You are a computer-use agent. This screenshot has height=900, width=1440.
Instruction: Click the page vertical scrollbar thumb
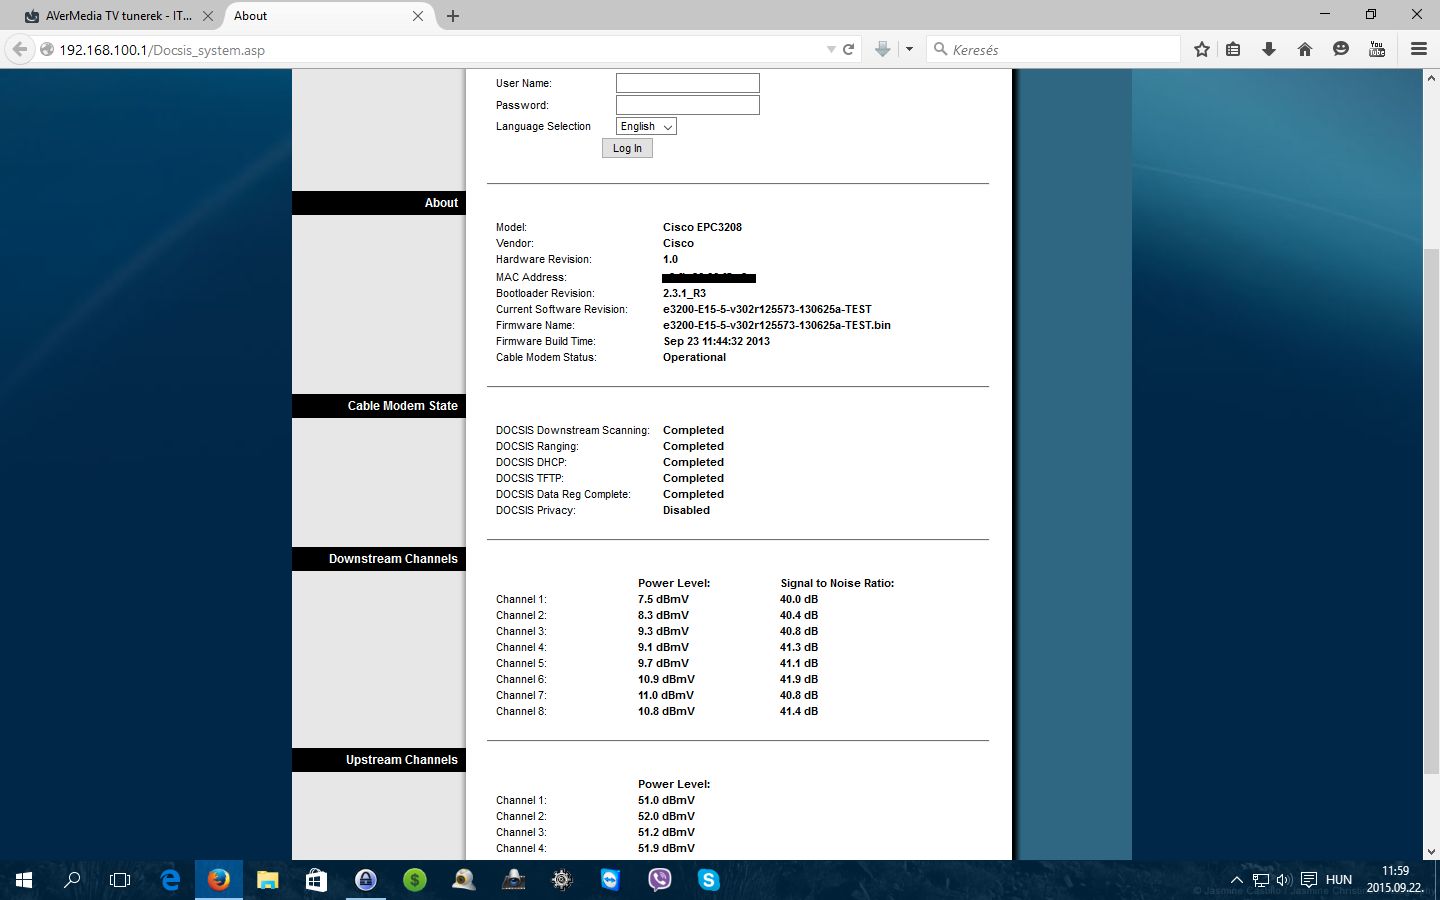click(x=1431, y=510)
